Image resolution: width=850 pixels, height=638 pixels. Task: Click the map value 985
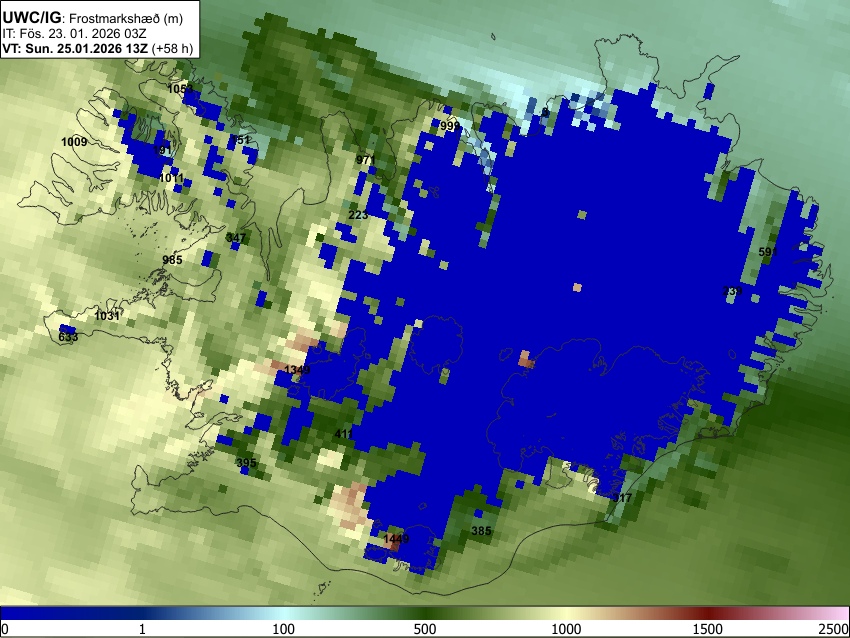[172, 260]
